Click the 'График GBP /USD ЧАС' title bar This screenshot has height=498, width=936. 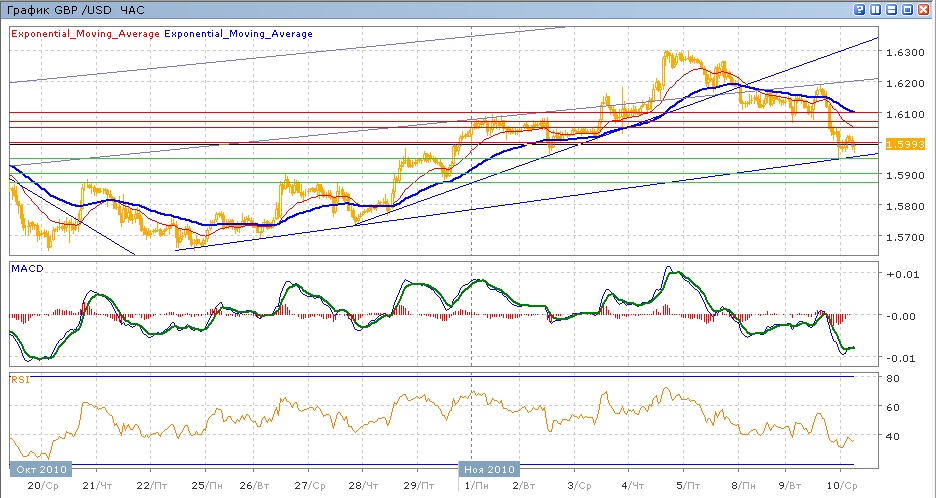[76, 9]
